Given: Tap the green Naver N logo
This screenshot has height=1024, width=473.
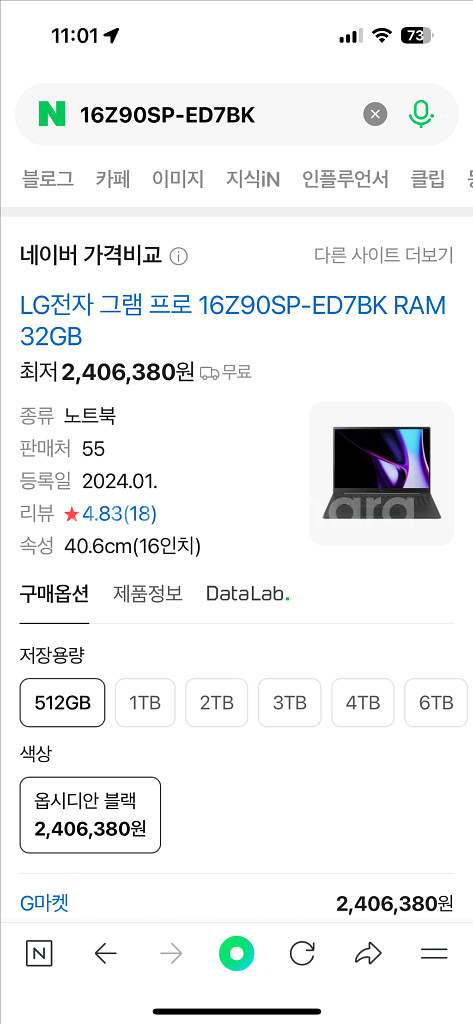Looking at the screenshot, I should click(x=52, y=115).
